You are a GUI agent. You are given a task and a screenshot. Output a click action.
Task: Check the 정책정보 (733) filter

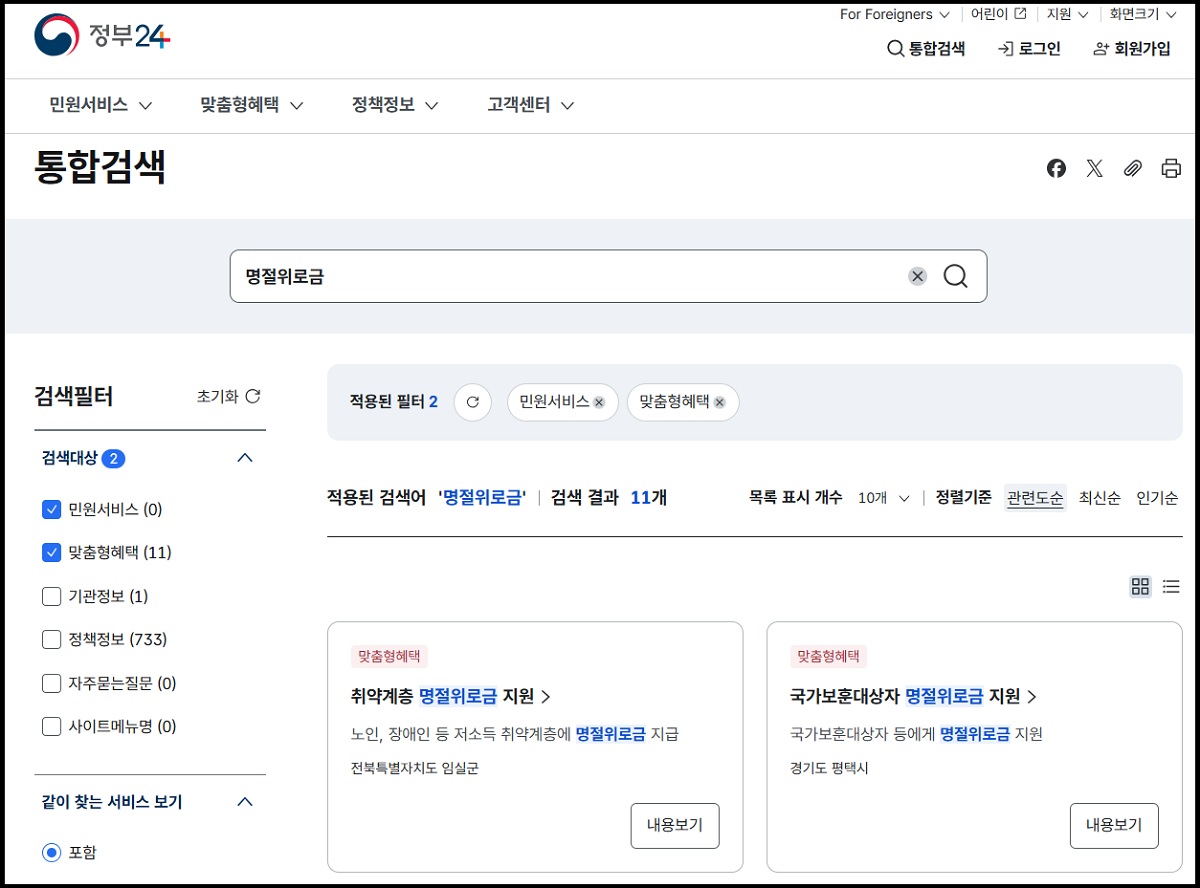[51, 639]
